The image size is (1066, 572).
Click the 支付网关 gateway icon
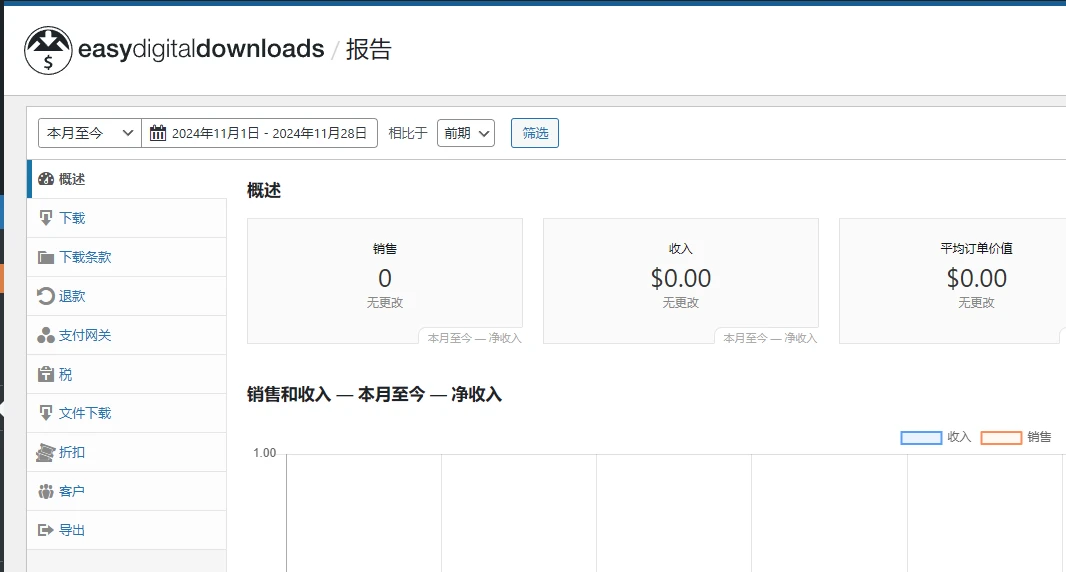pos(46,335)
